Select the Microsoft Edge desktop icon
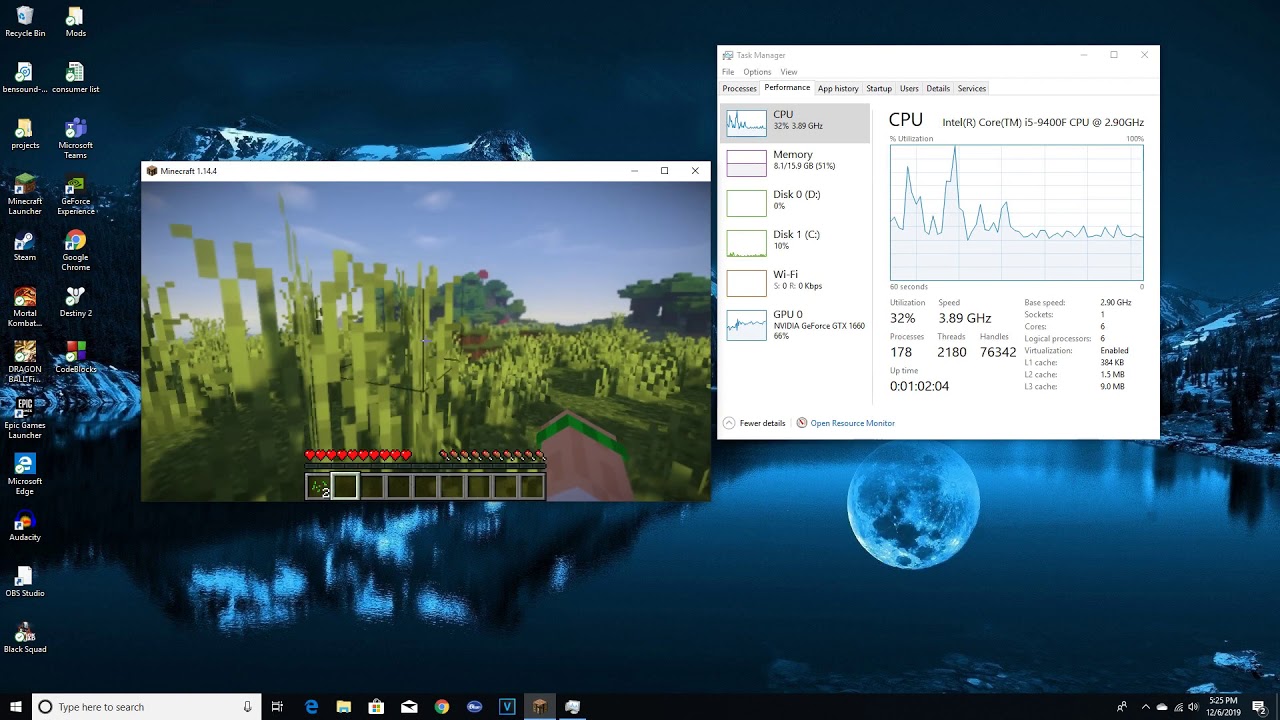This screenshot has width=1280, height=720. pyautogui.click(x=25, y=474)
